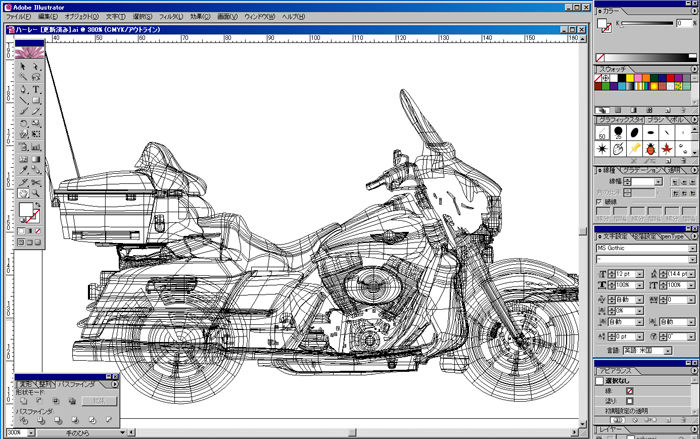
Task: Select the Paintbrush tool
Action: 23,112
